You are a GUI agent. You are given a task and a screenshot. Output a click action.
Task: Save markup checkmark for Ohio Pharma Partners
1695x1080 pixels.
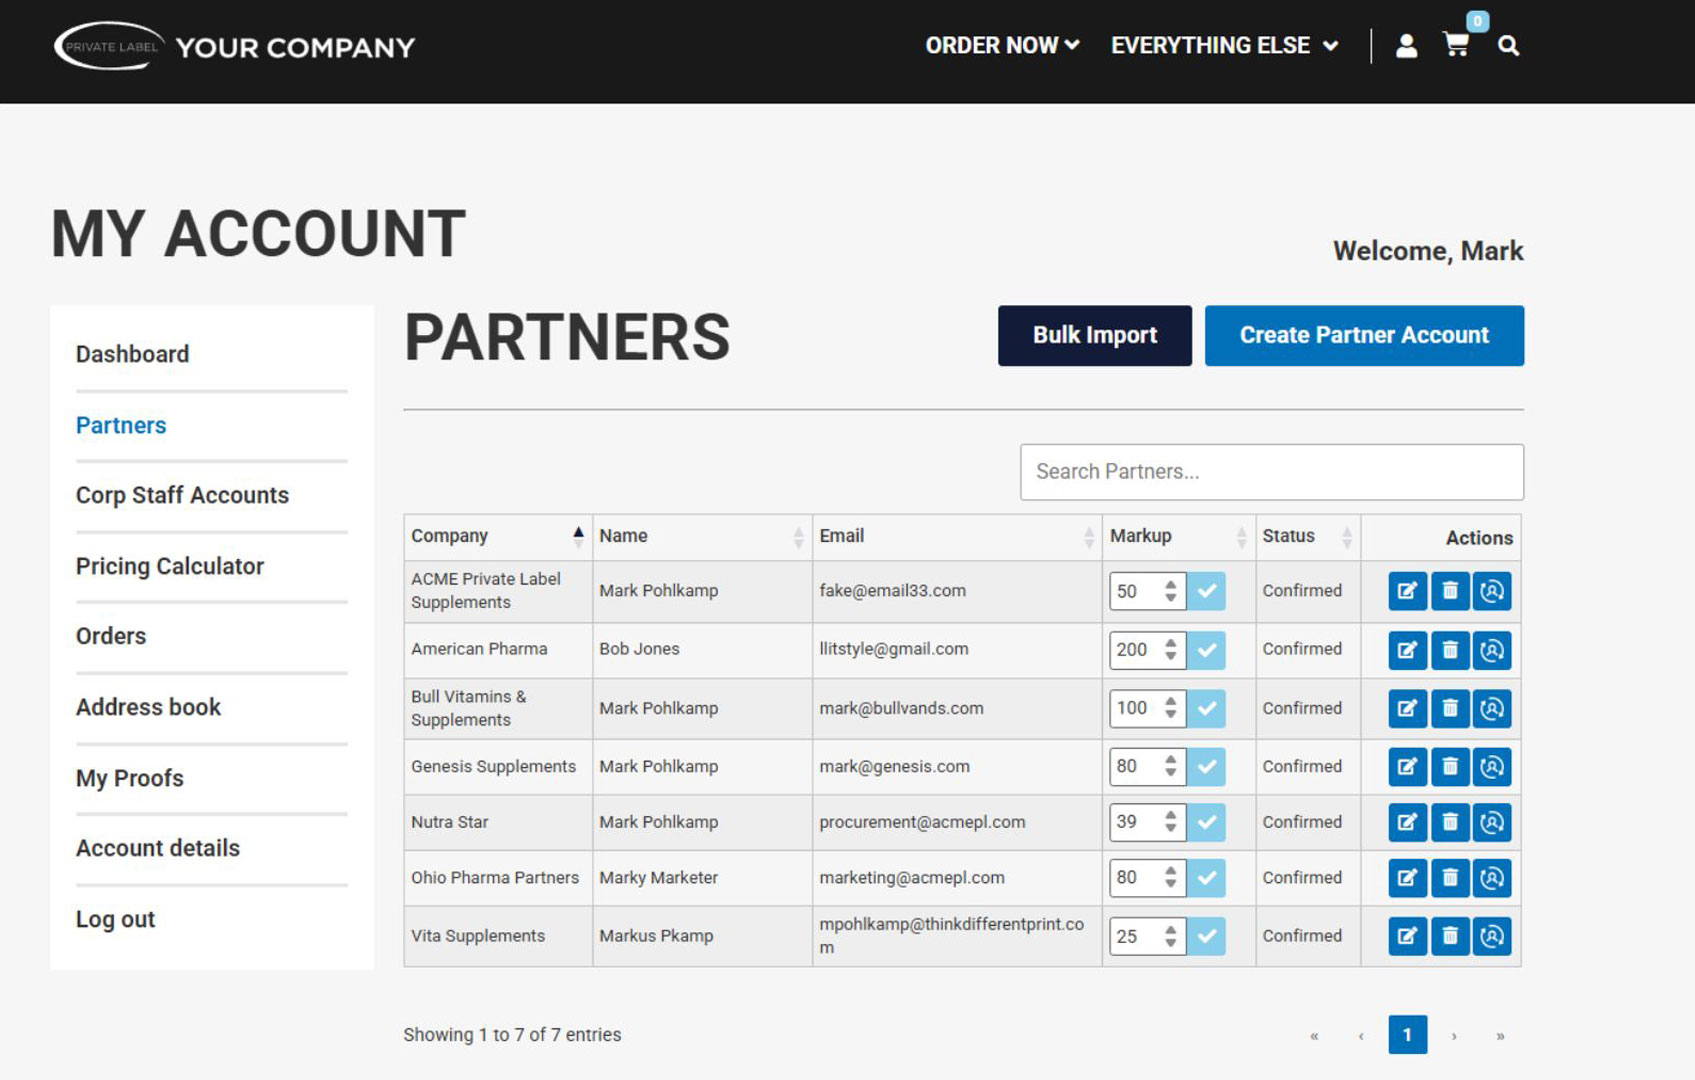pyautogui.click(x=1207, y=878)
